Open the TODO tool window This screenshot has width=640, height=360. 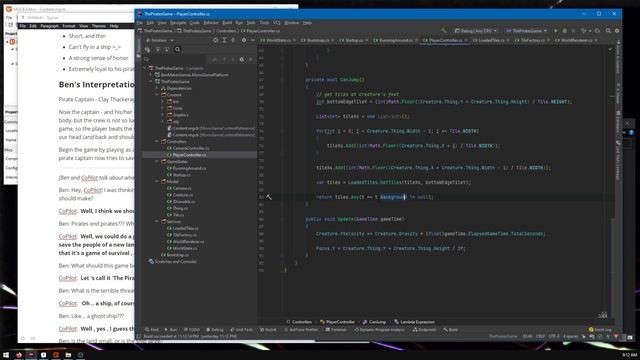tap(191, 329)
